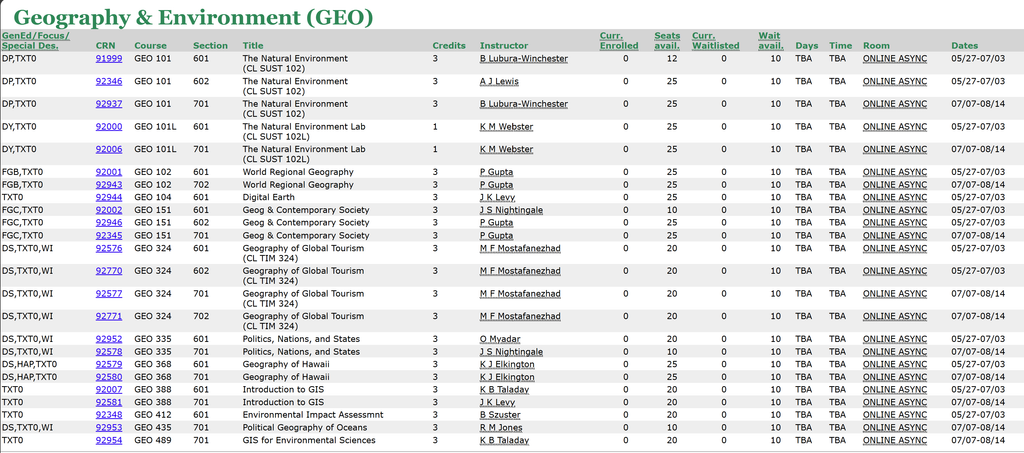The image size is (1024, 453).
Task: Click the Seats avail. column header
Action: [x=667, y=40]
